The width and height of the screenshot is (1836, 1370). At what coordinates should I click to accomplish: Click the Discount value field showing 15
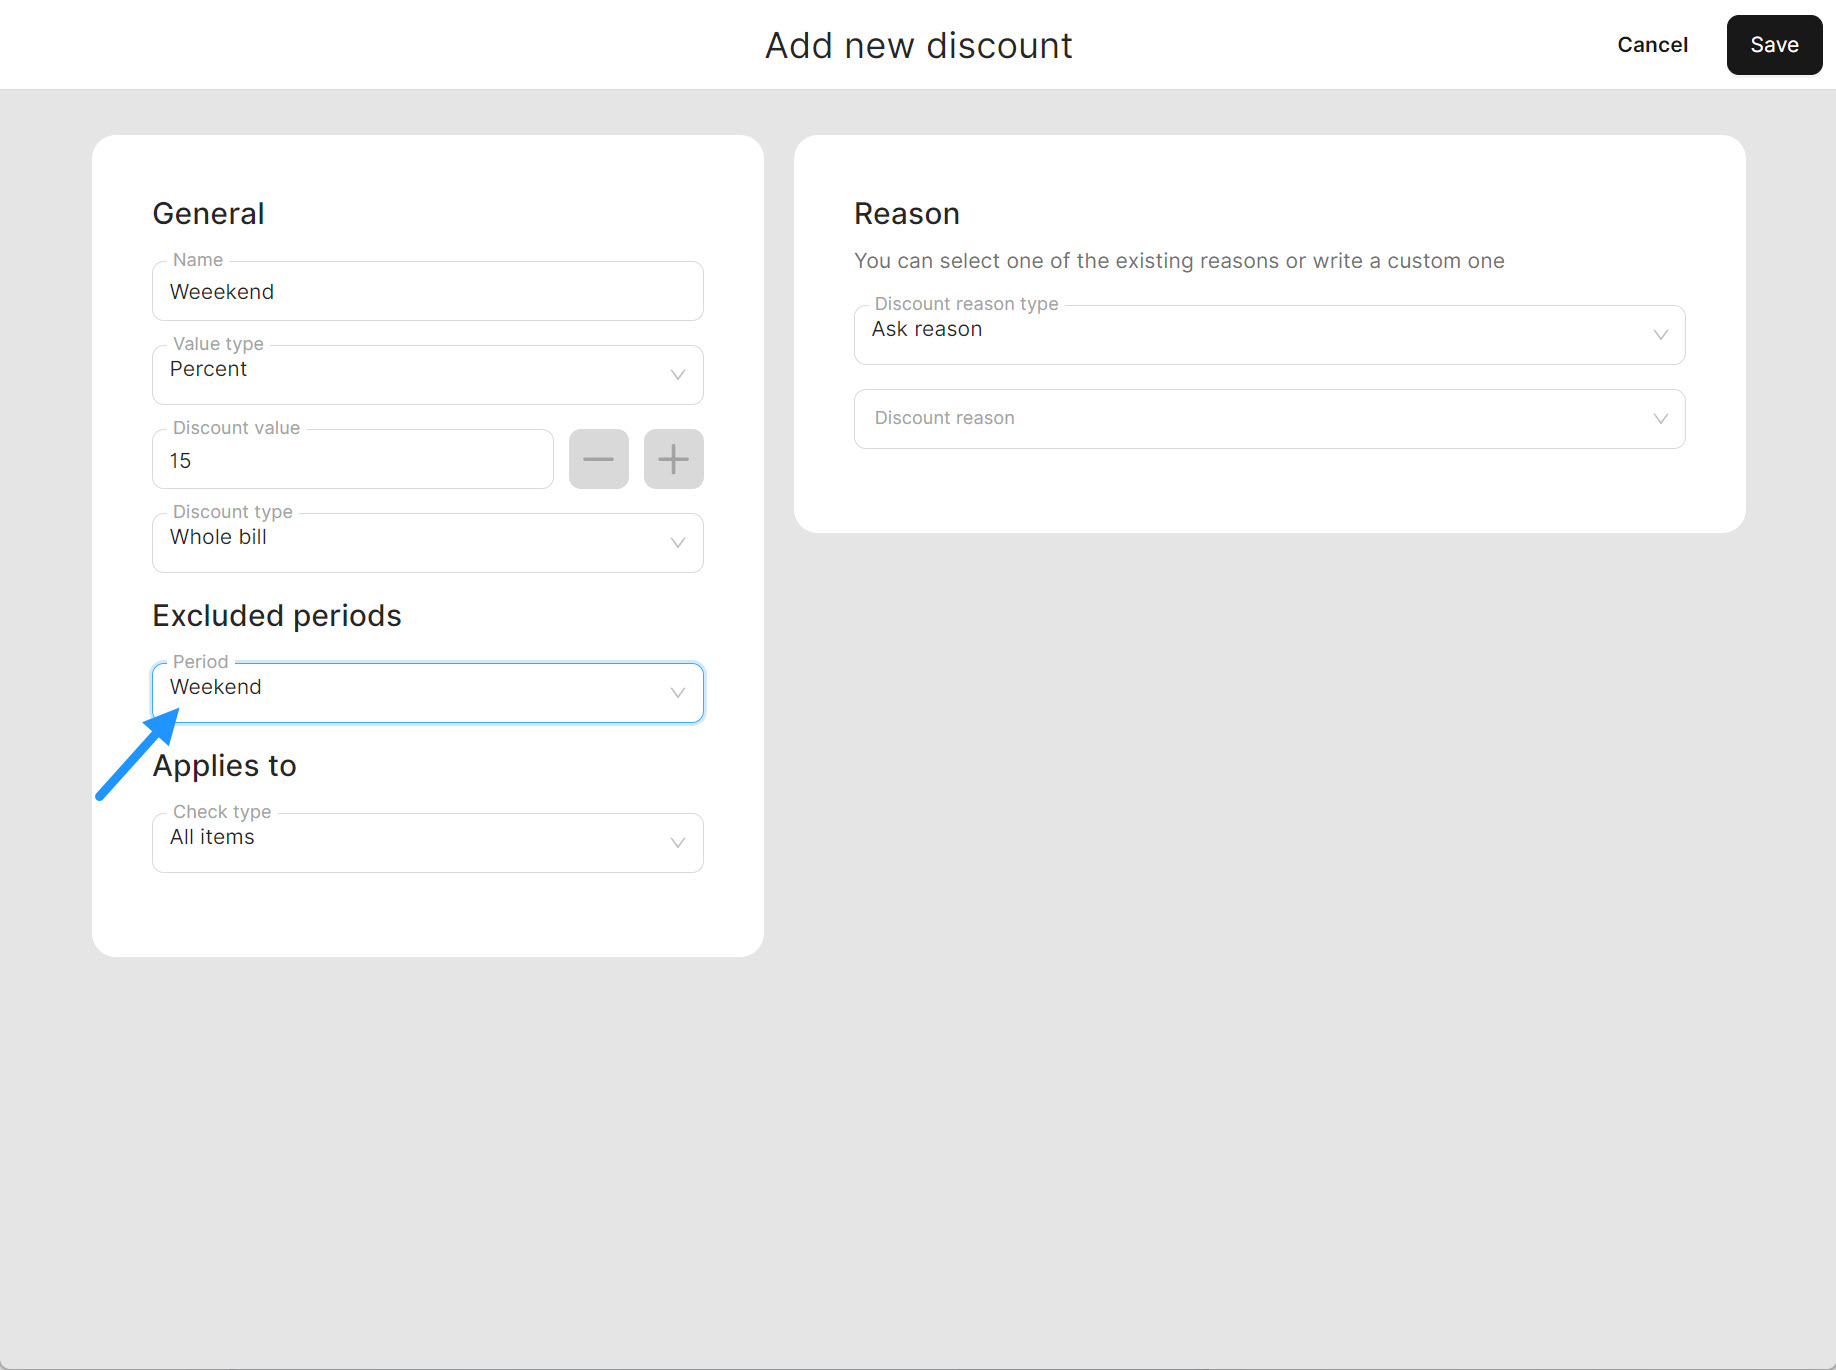[352, 460]
